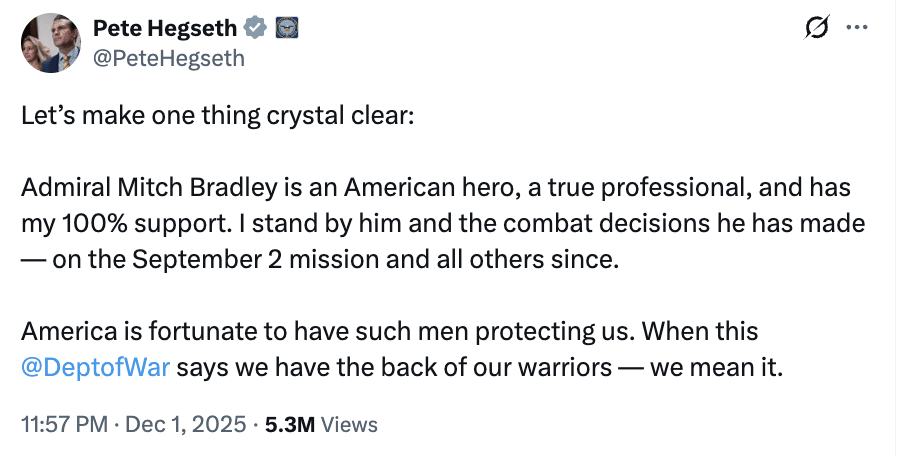Click the word Views after 5.3M
The image size is (906, 456).
[x=350, y=424]
